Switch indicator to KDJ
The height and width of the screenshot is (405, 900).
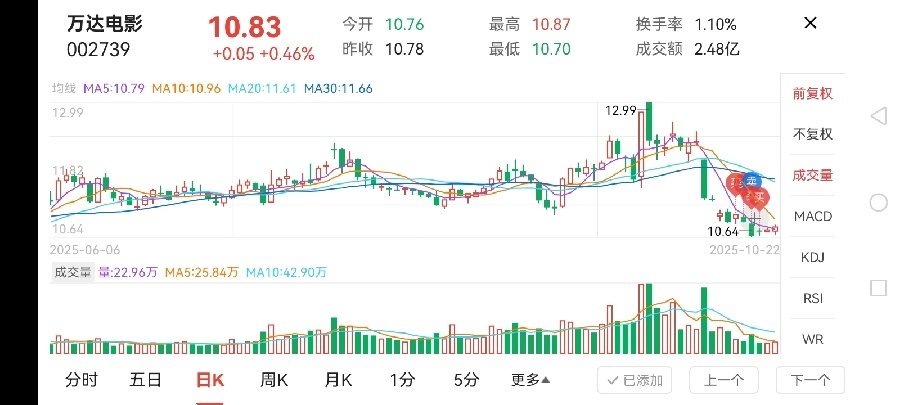[x=813, y=258]
